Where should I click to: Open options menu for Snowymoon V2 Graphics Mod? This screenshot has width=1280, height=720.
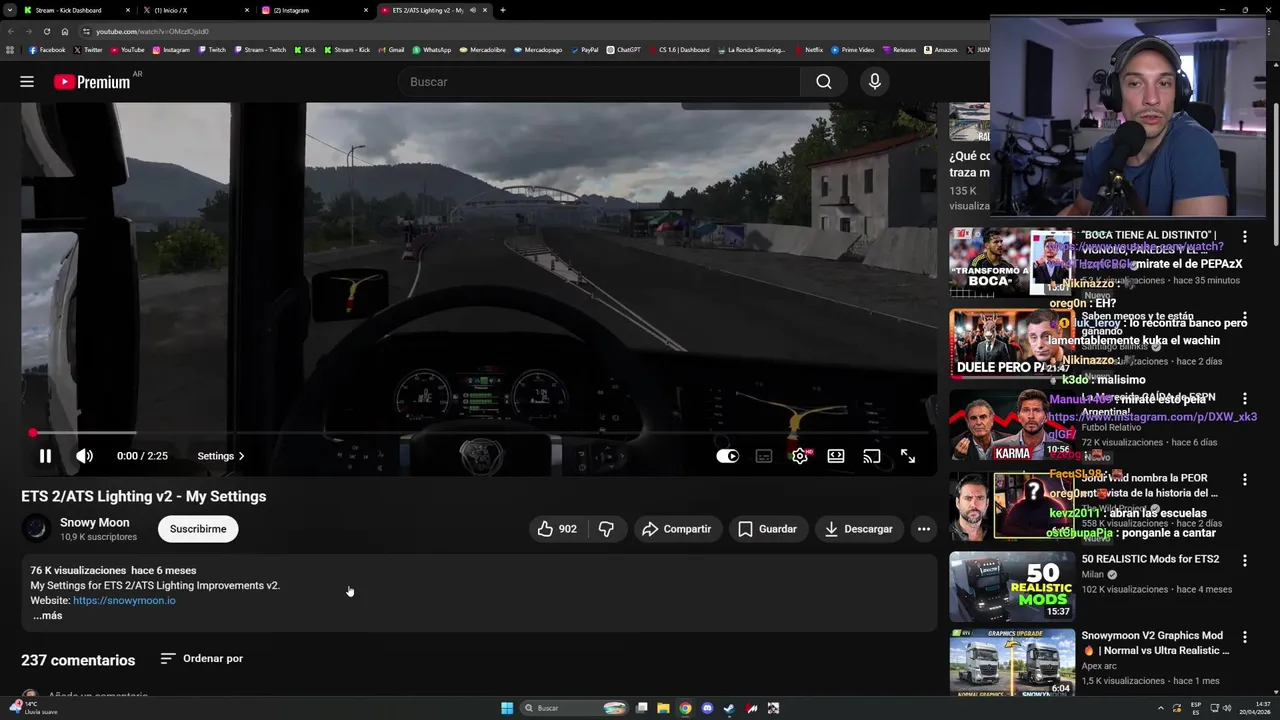1245,637
